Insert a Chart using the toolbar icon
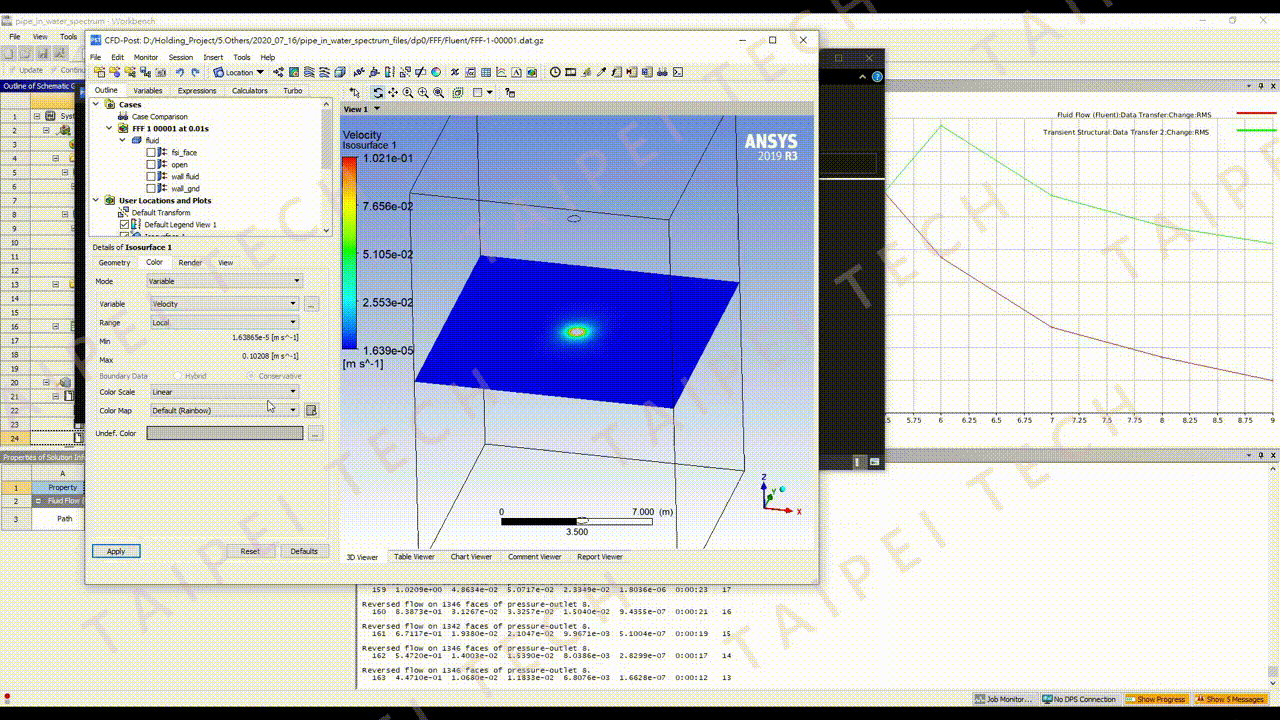The image size is (1280, 720). [501, 72]
